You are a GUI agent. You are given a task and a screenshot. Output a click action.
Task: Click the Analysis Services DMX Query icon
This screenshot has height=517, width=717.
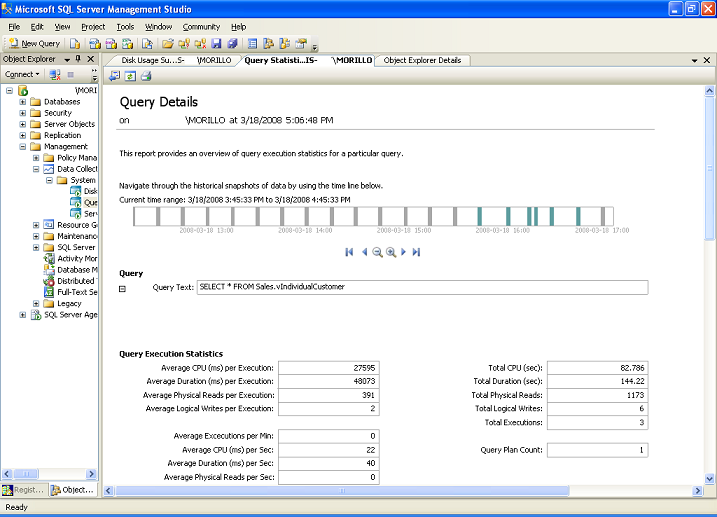(111, 43)
